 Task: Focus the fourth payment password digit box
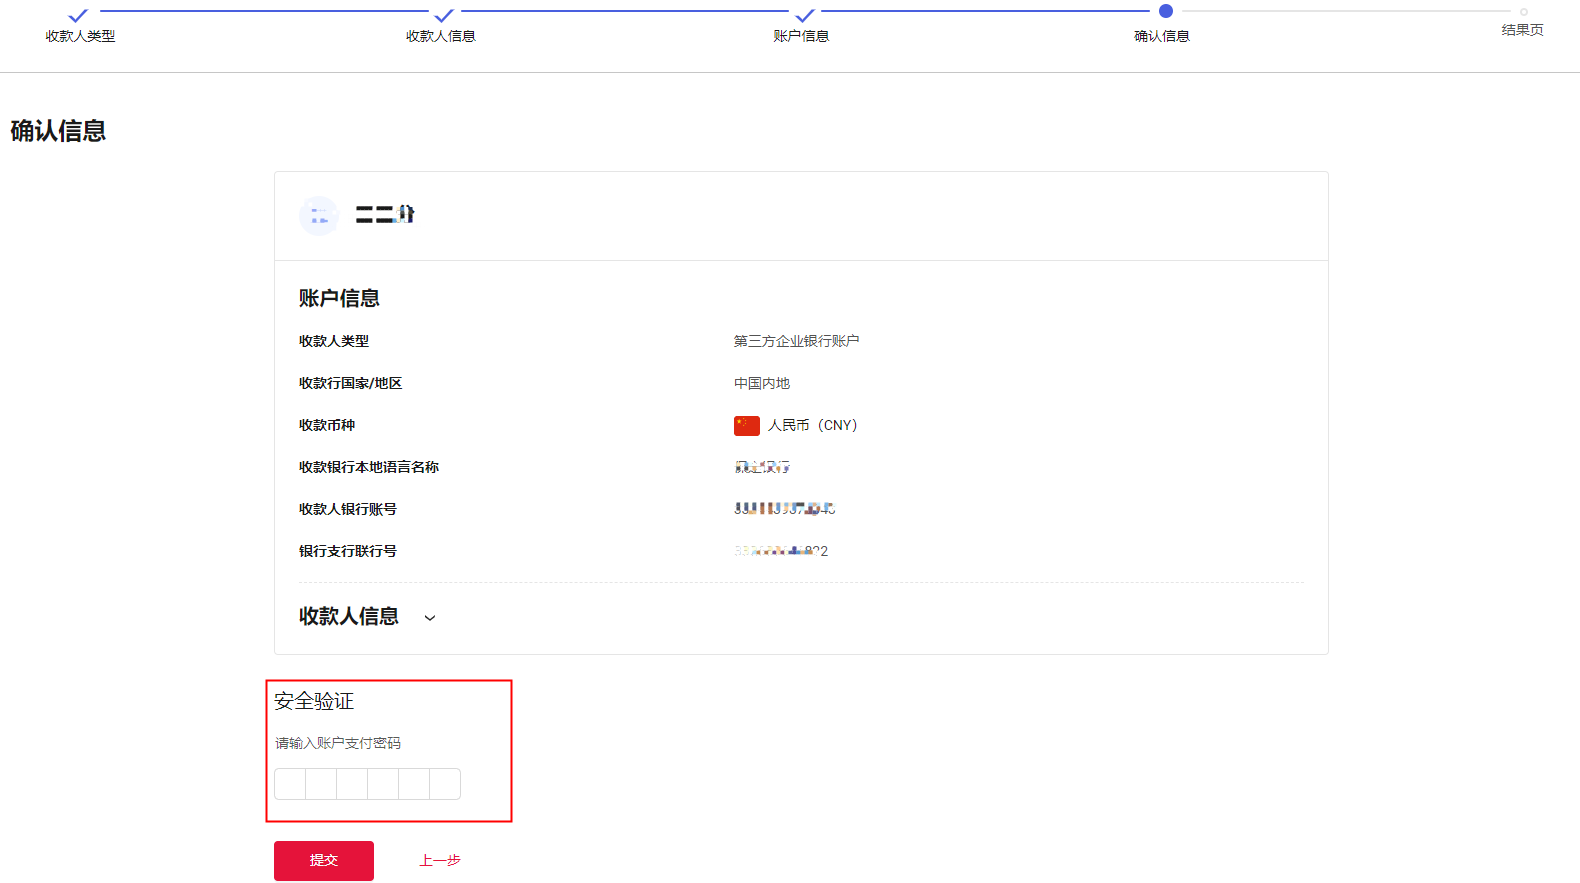[383, 784]
